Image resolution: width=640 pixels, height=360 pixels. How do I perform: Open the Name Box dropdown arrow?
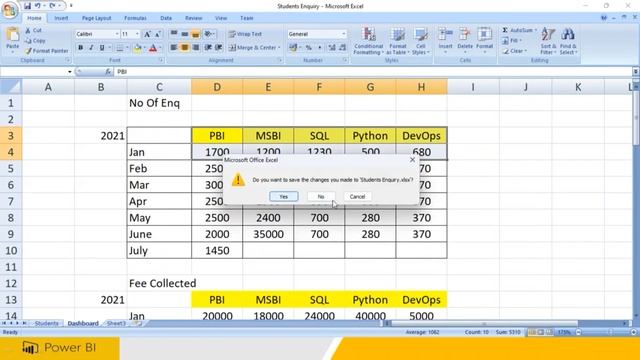tap(70, 72)
